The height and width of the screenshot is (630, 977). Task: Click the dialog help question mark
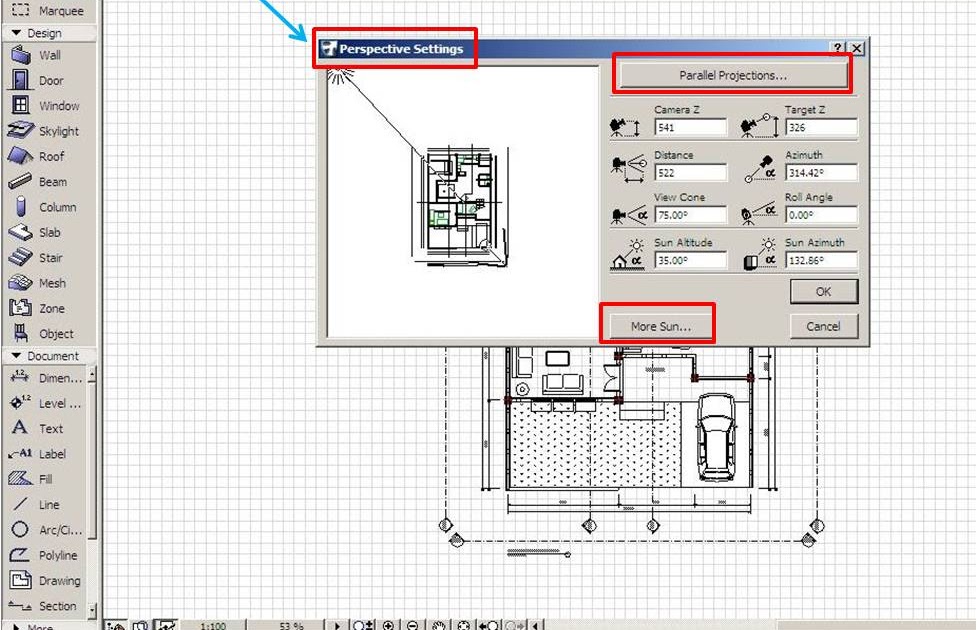coord(838,47)
